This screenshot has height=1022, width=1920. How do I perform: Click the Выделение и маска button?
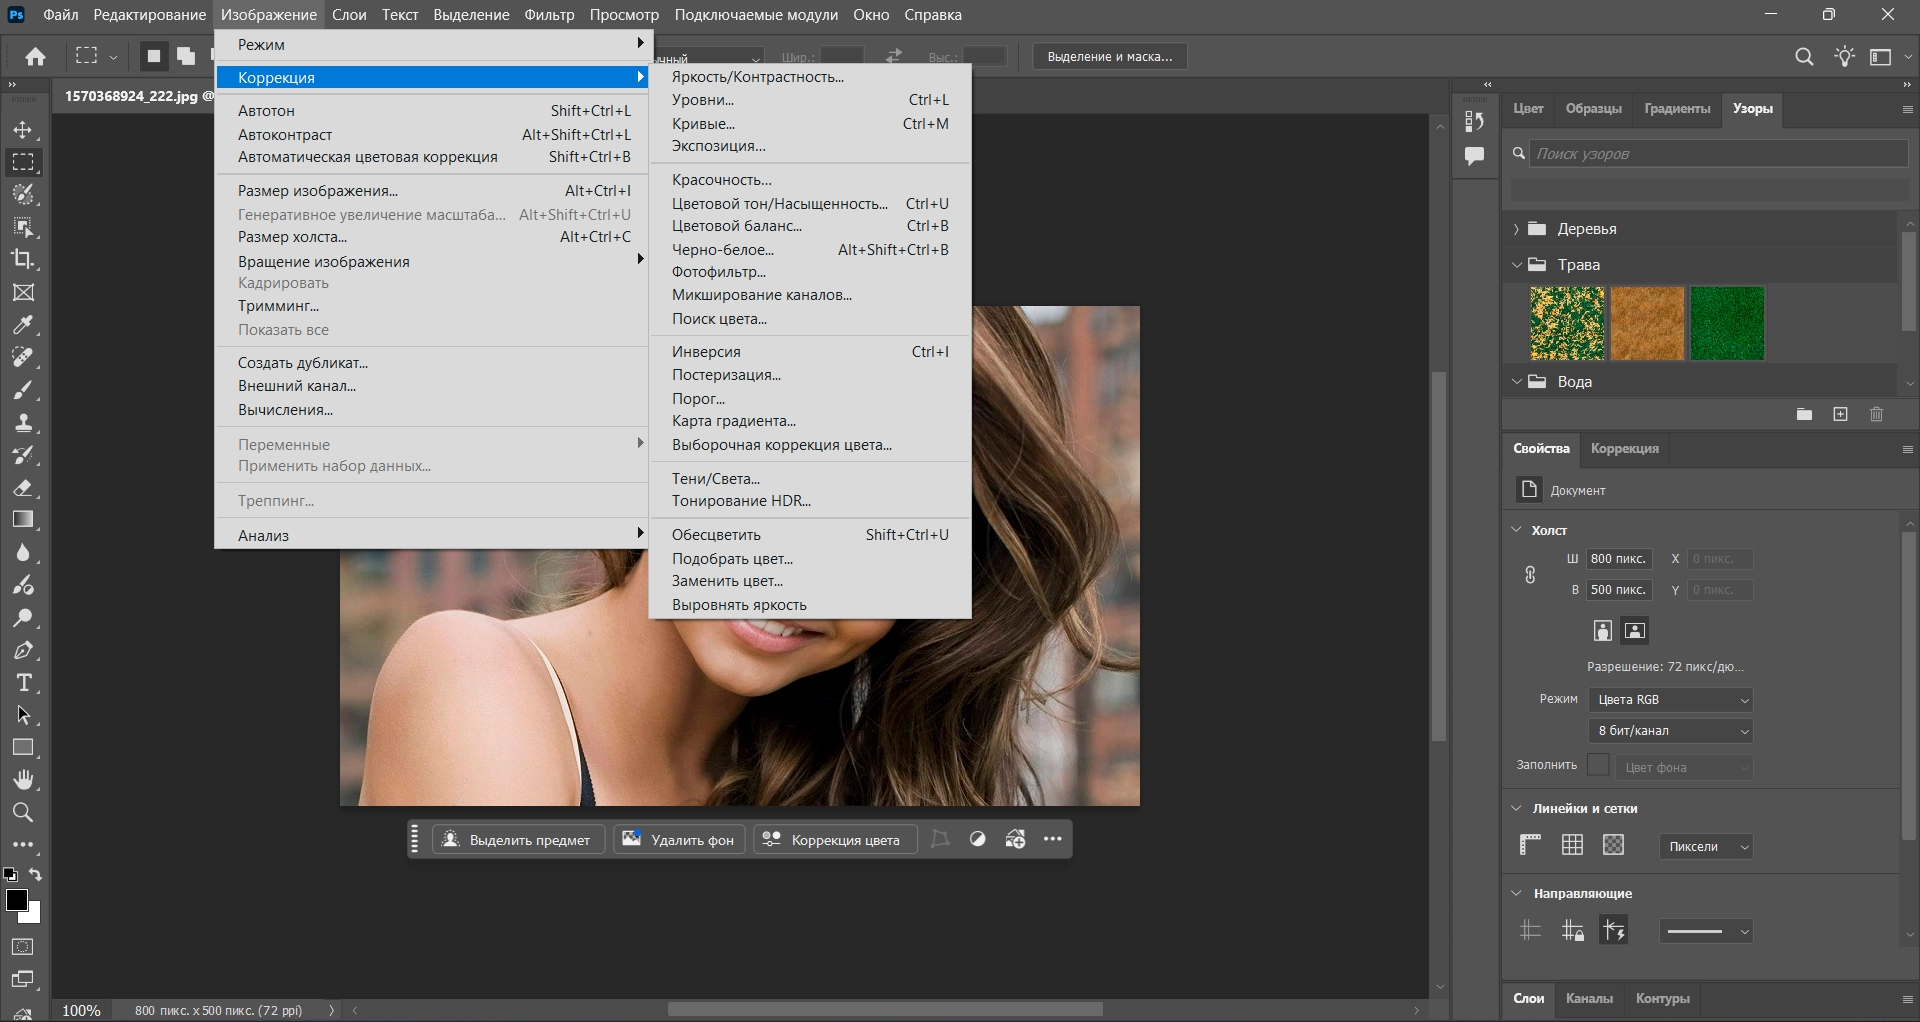pos(1109,57)
